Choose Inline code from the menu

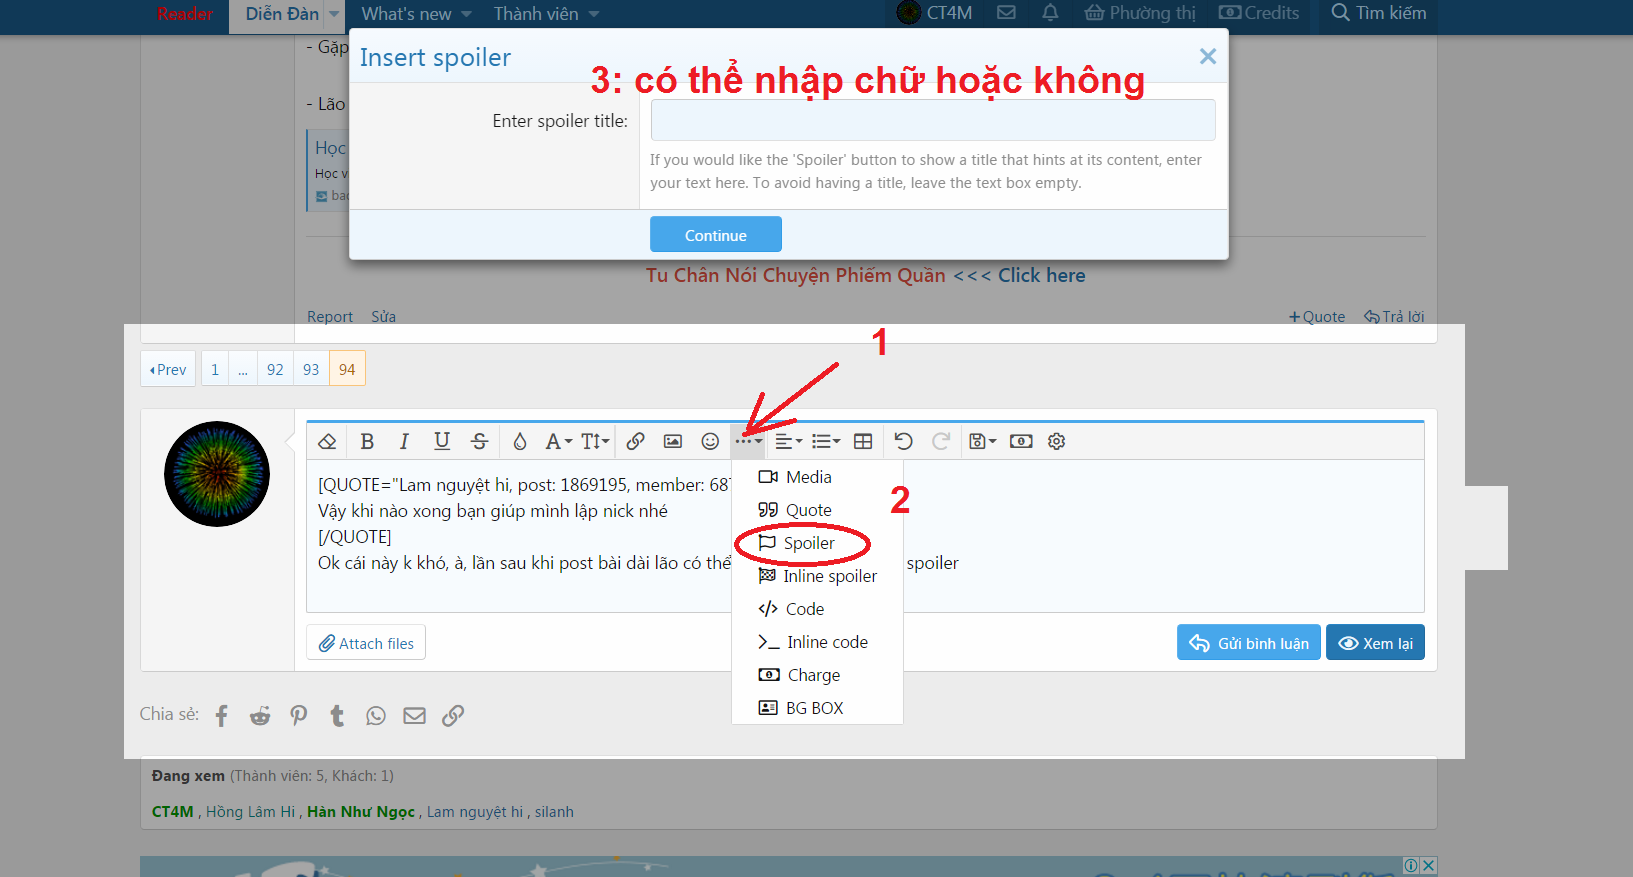pos(826,642)
